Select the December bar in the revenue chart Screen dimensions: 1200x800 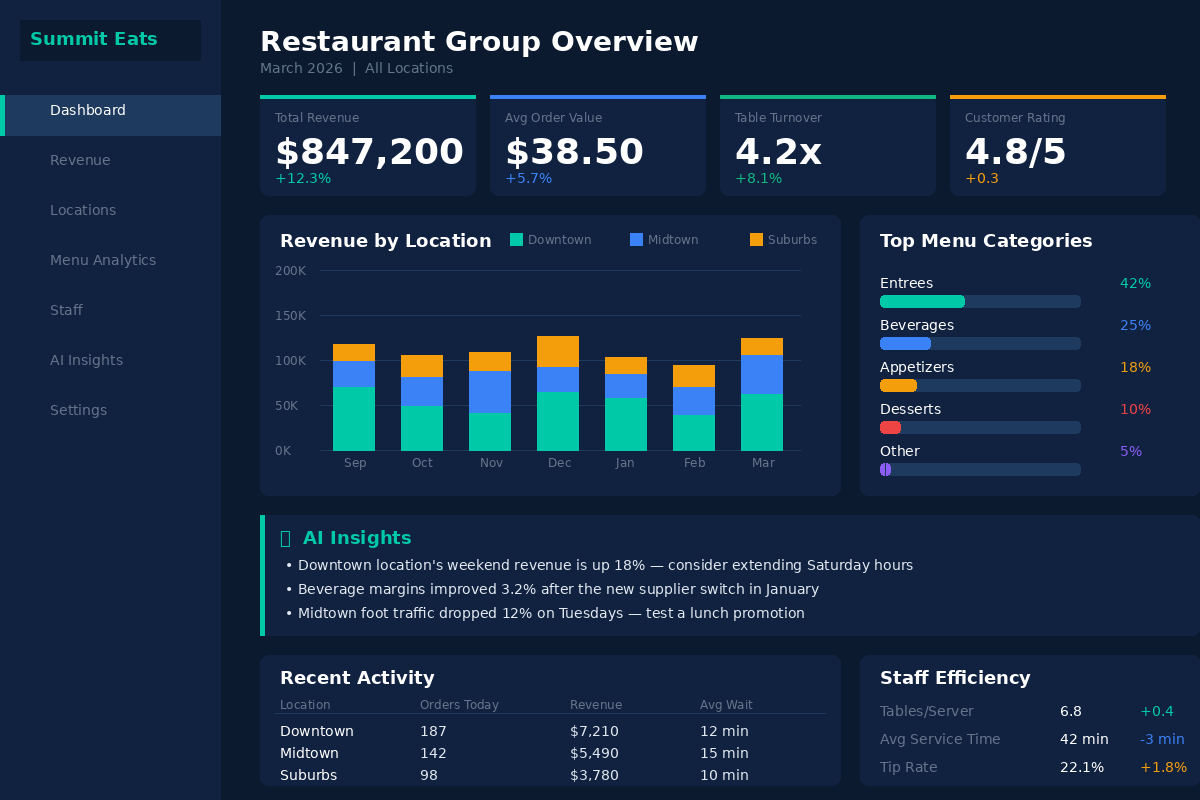click(x=559, y=390)
